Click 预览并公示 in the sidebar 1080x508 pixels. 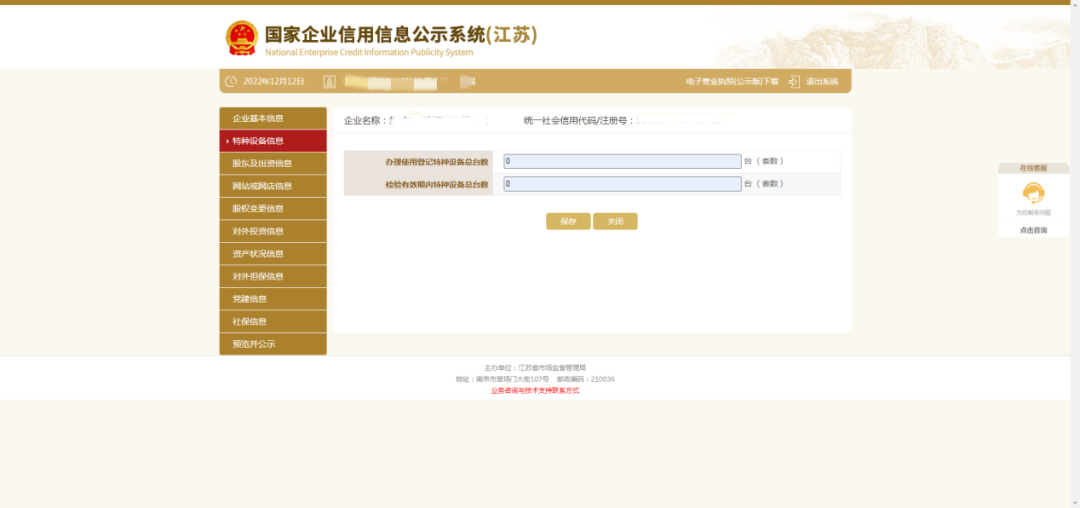click(x=273, y=344)
